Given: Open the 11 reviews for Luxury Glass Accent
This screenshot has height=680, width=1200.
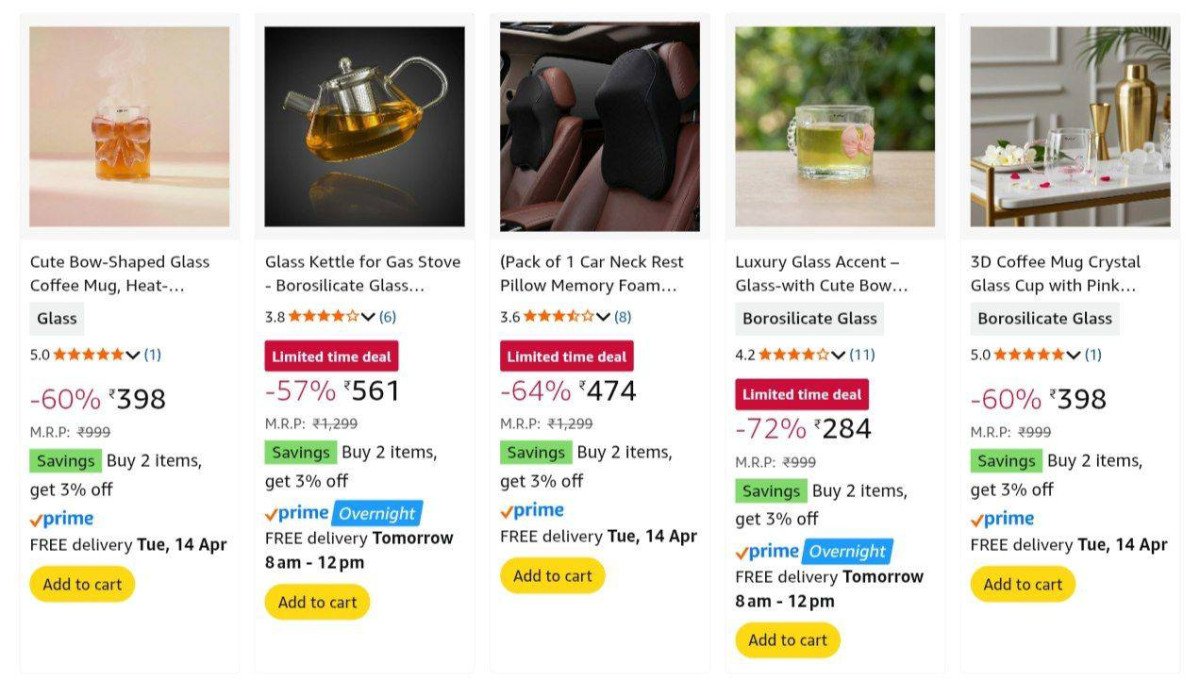Looking at the screenshot, I should (x=862, y=354).
